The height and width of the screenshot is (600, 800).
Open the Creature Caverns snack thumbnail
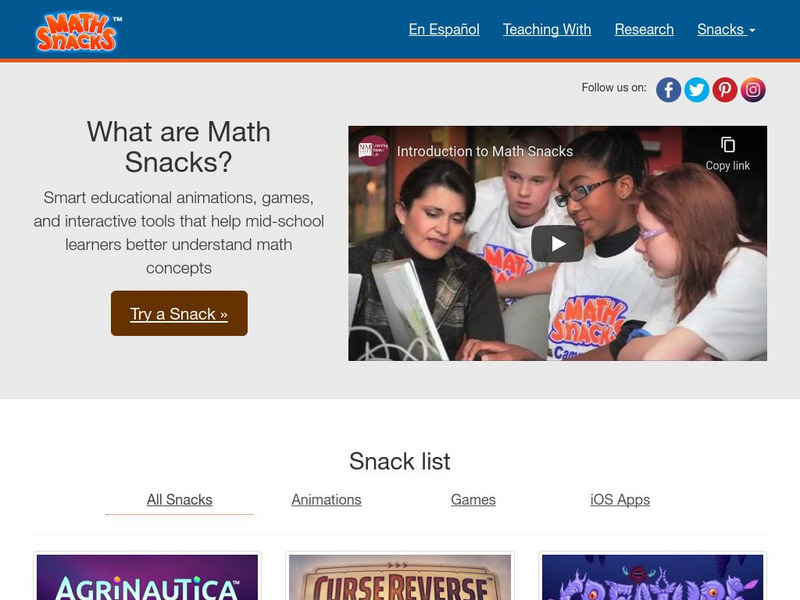coord(652,577)
